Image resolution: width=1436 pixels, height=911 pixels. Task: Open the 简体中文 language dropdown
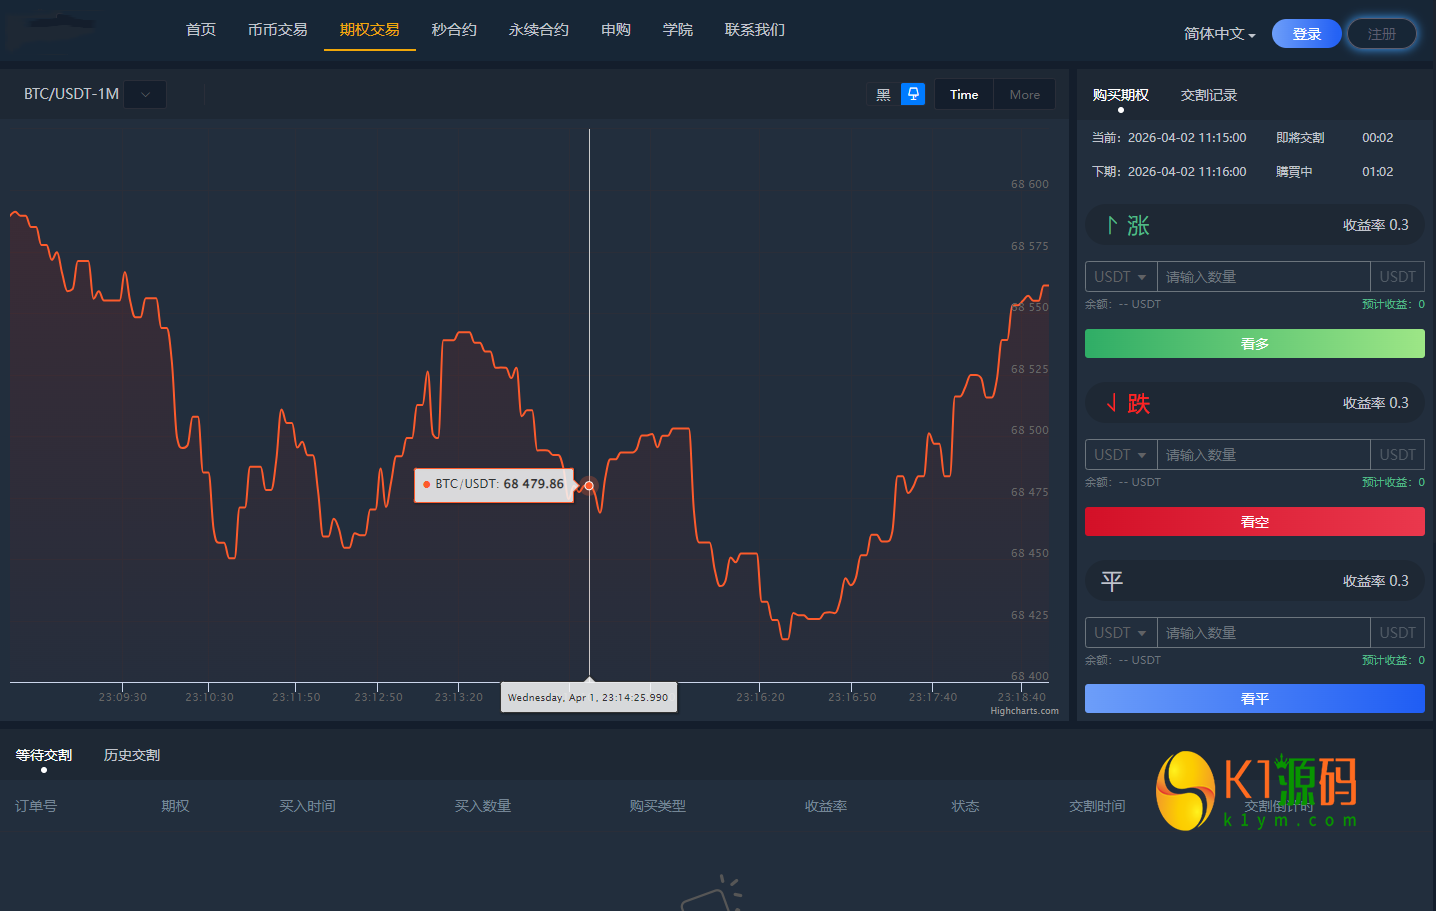pyautogui.click(x=1219, y=32)
